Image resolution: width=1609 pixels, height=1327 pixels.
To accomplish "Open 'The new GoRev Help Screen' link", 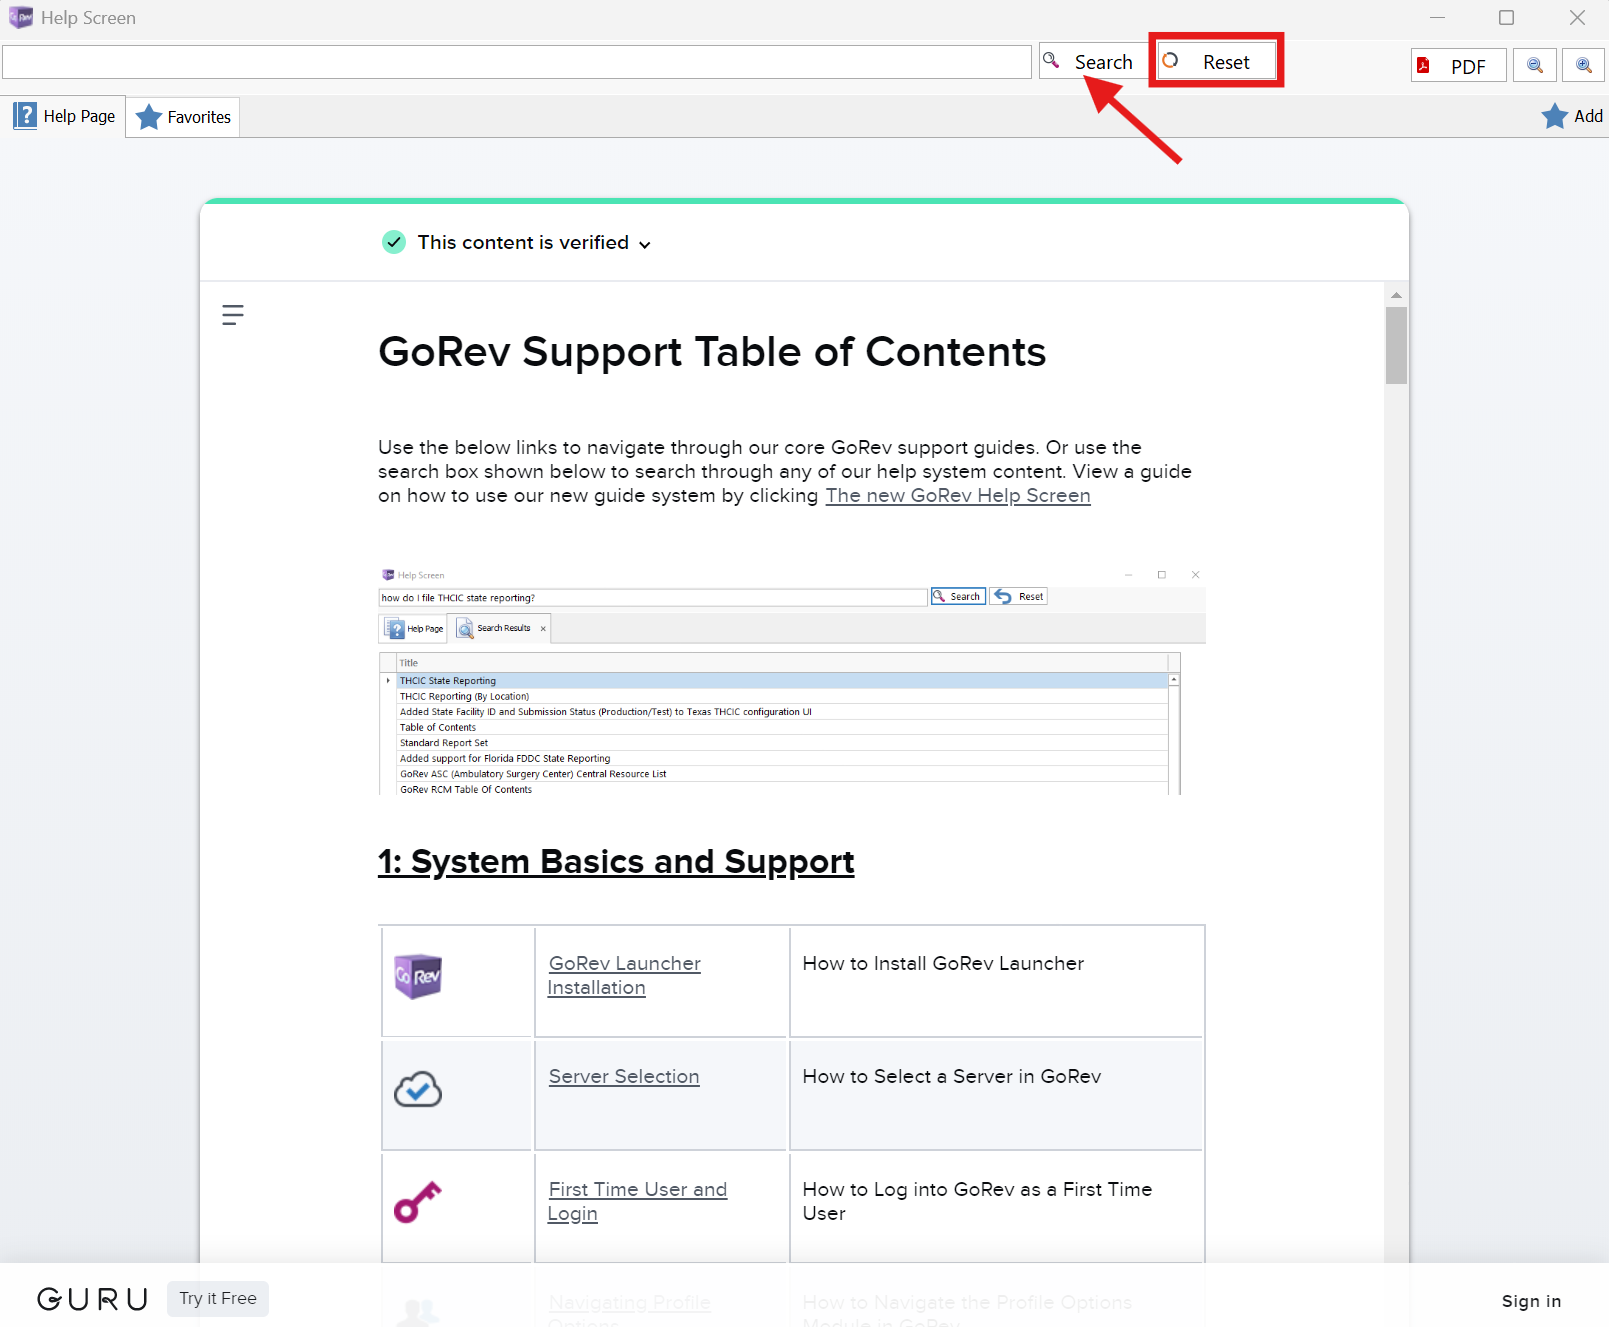I will [x=958, y=495].
